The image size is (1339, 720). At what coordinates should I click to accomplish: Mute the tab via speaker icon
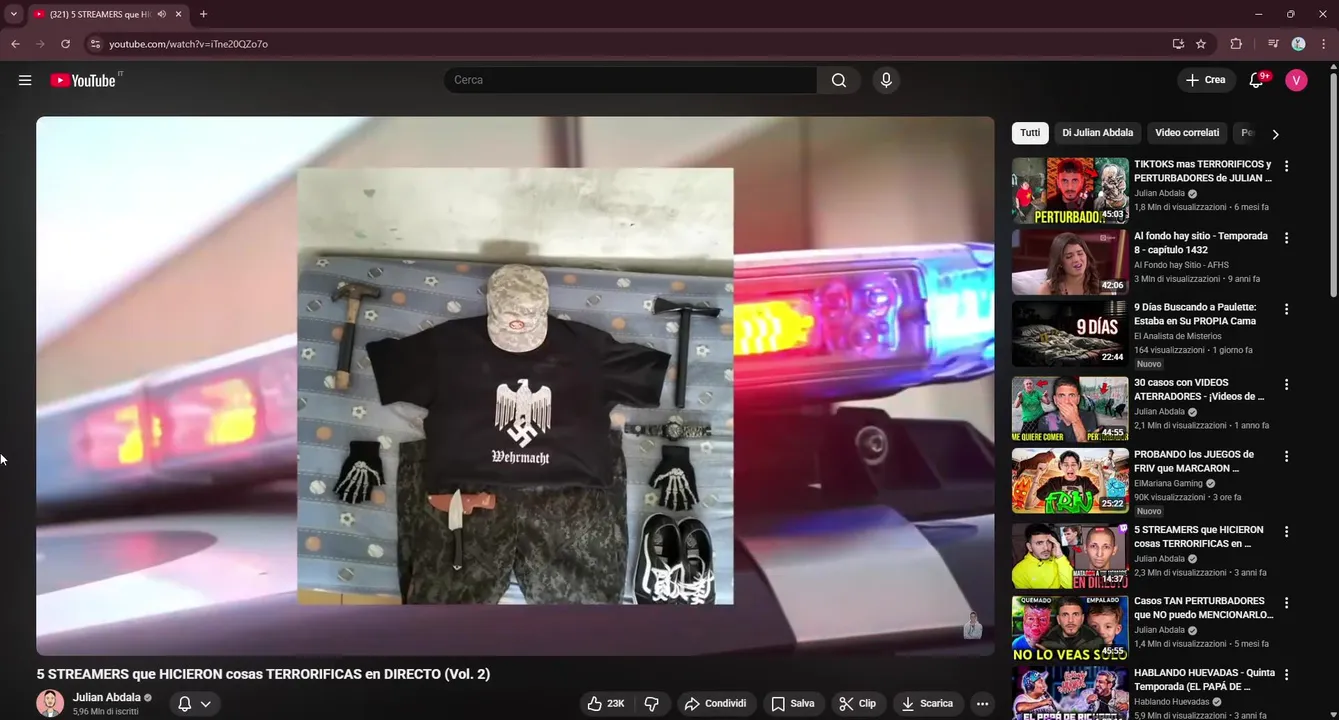161,14
